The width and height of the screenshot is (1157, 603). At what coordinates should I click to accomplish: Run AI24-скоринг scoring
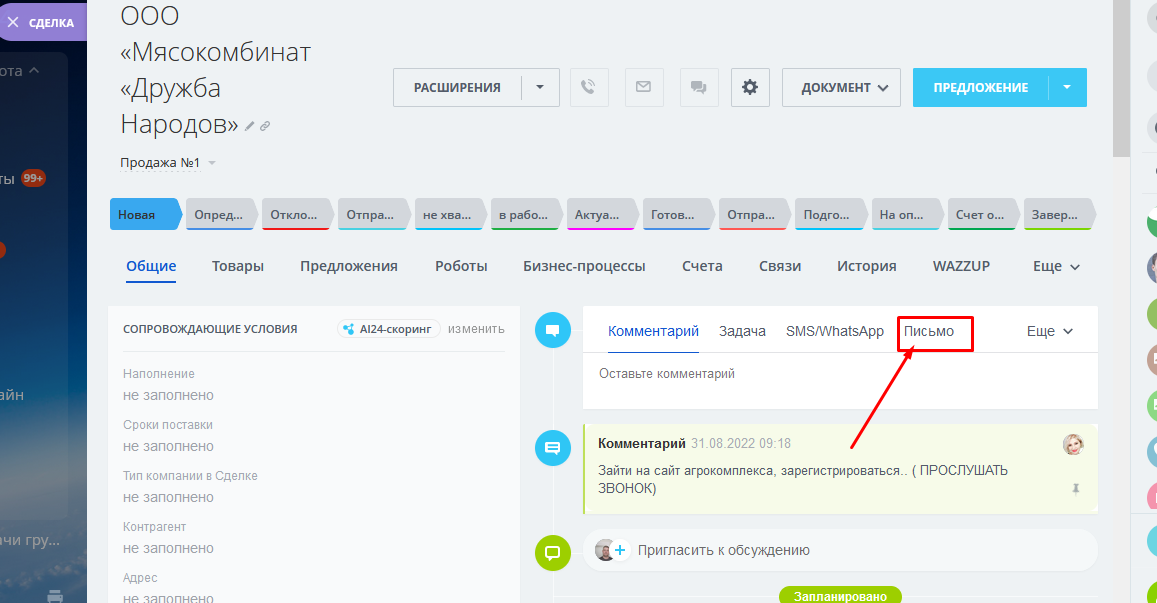388,328
